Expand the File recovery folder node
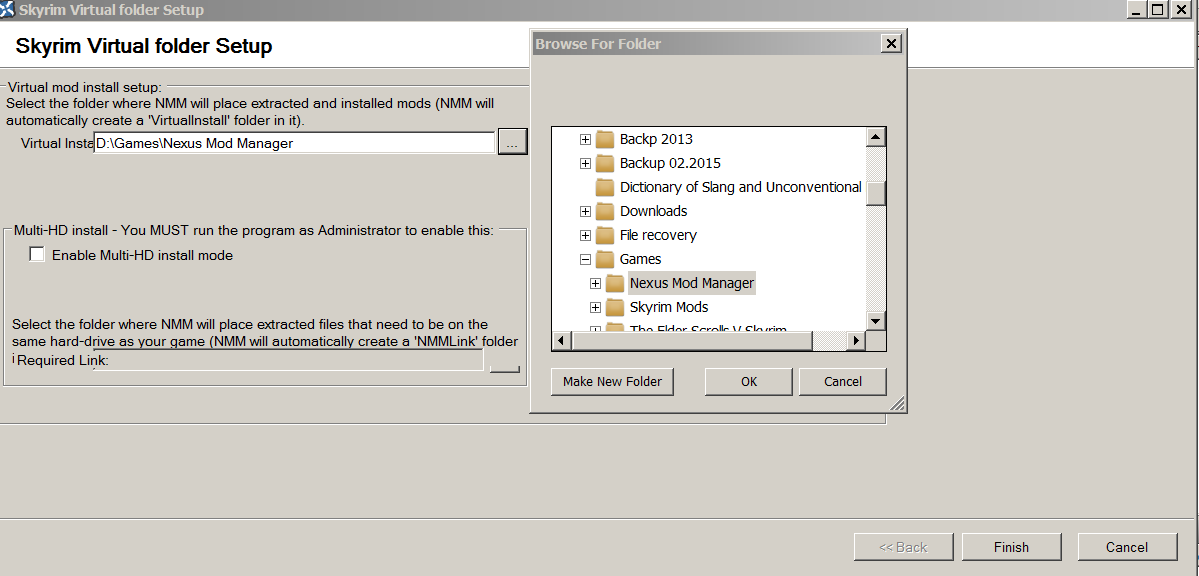The height and width of the screenshot is (576, 1199). (585, 235)
